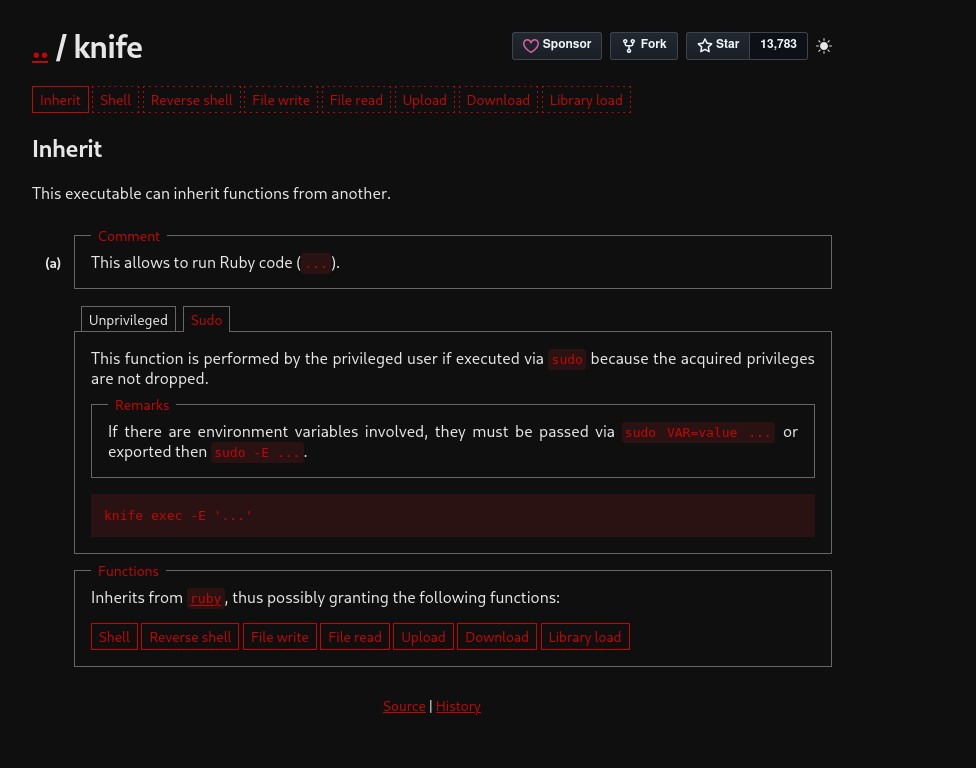Select the Inherit tab in the top navigation
This screenshot has width=976, height=768.
point(60,100)
